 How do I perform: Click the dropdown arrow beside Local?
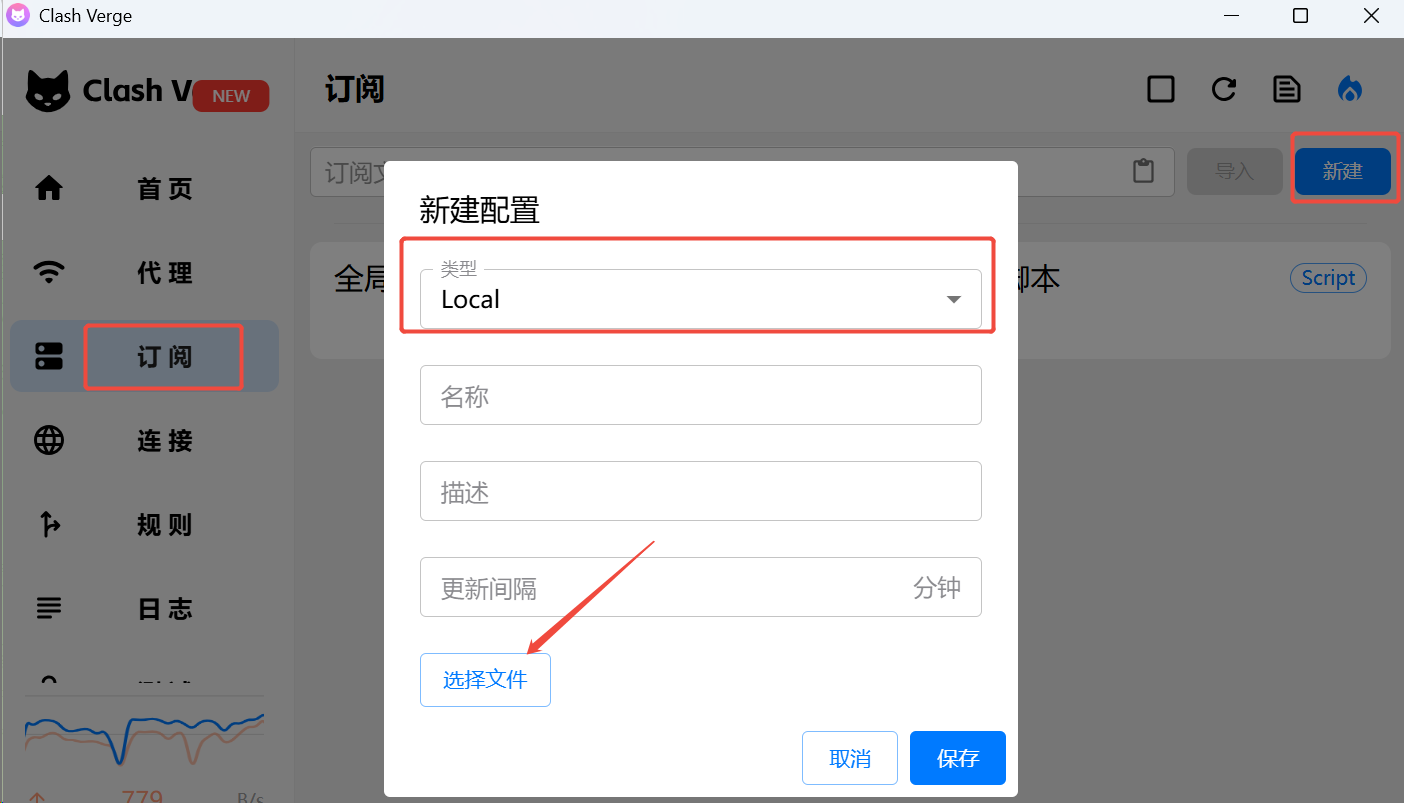pyautogui.click(x=954, y=300)
